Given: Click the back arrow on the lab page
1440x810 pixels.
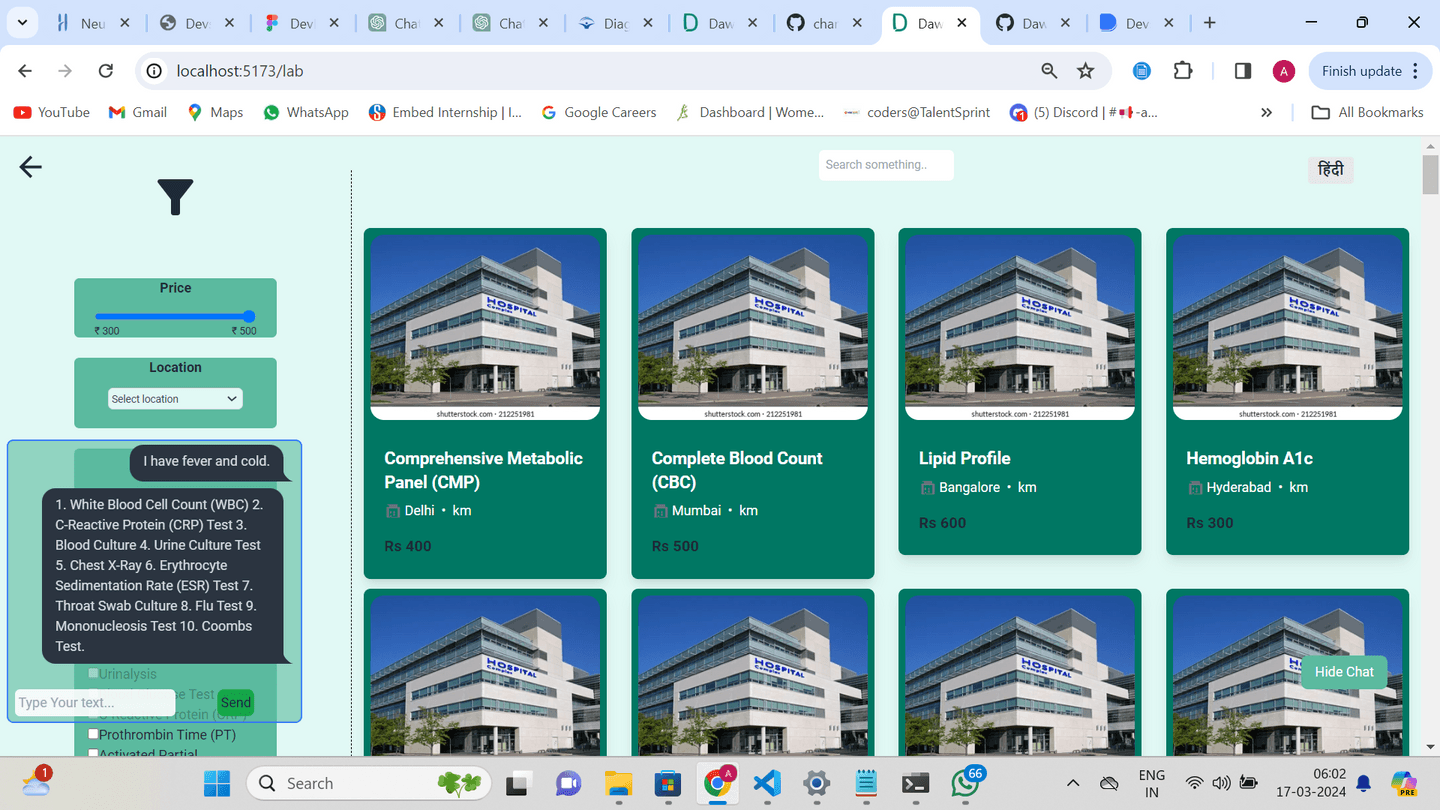Looking at the screenshot, I should click(x=30, y=167).
